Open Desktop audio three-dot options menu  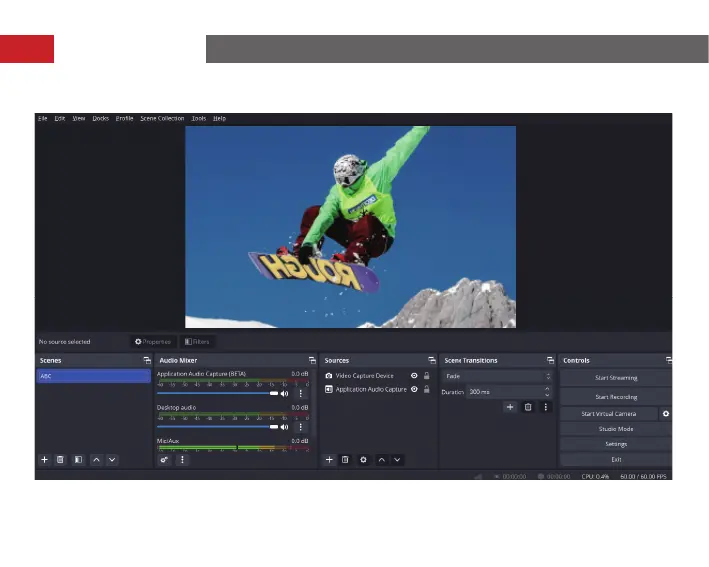[299, 426]
